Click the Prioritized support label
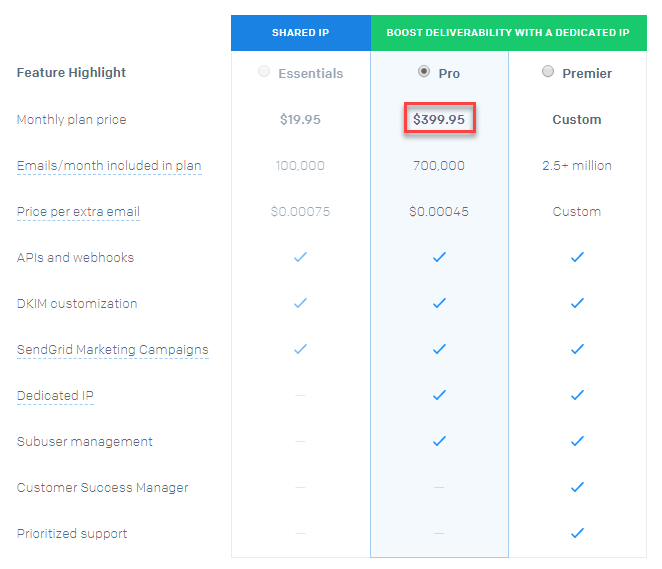This screenshot has width=662, height=569. click(72, 534)
